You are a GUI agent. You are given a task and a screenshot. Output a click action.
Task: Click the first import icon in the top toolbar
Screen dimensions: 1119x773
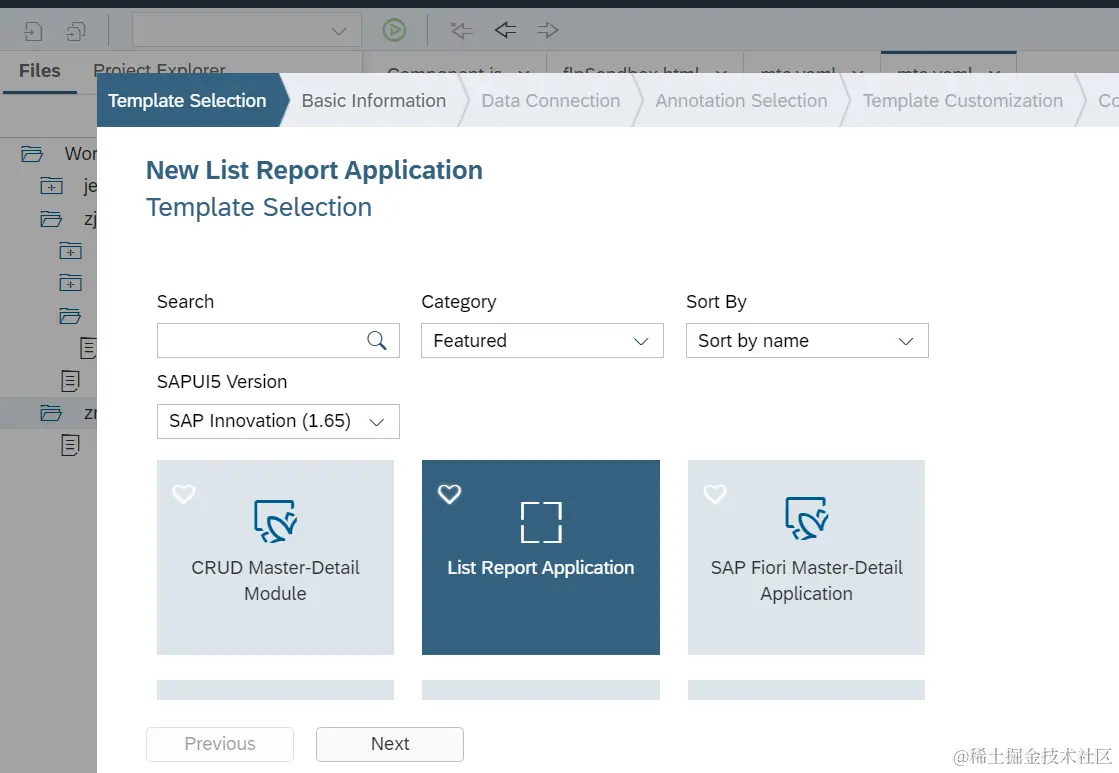click(33, 31)
